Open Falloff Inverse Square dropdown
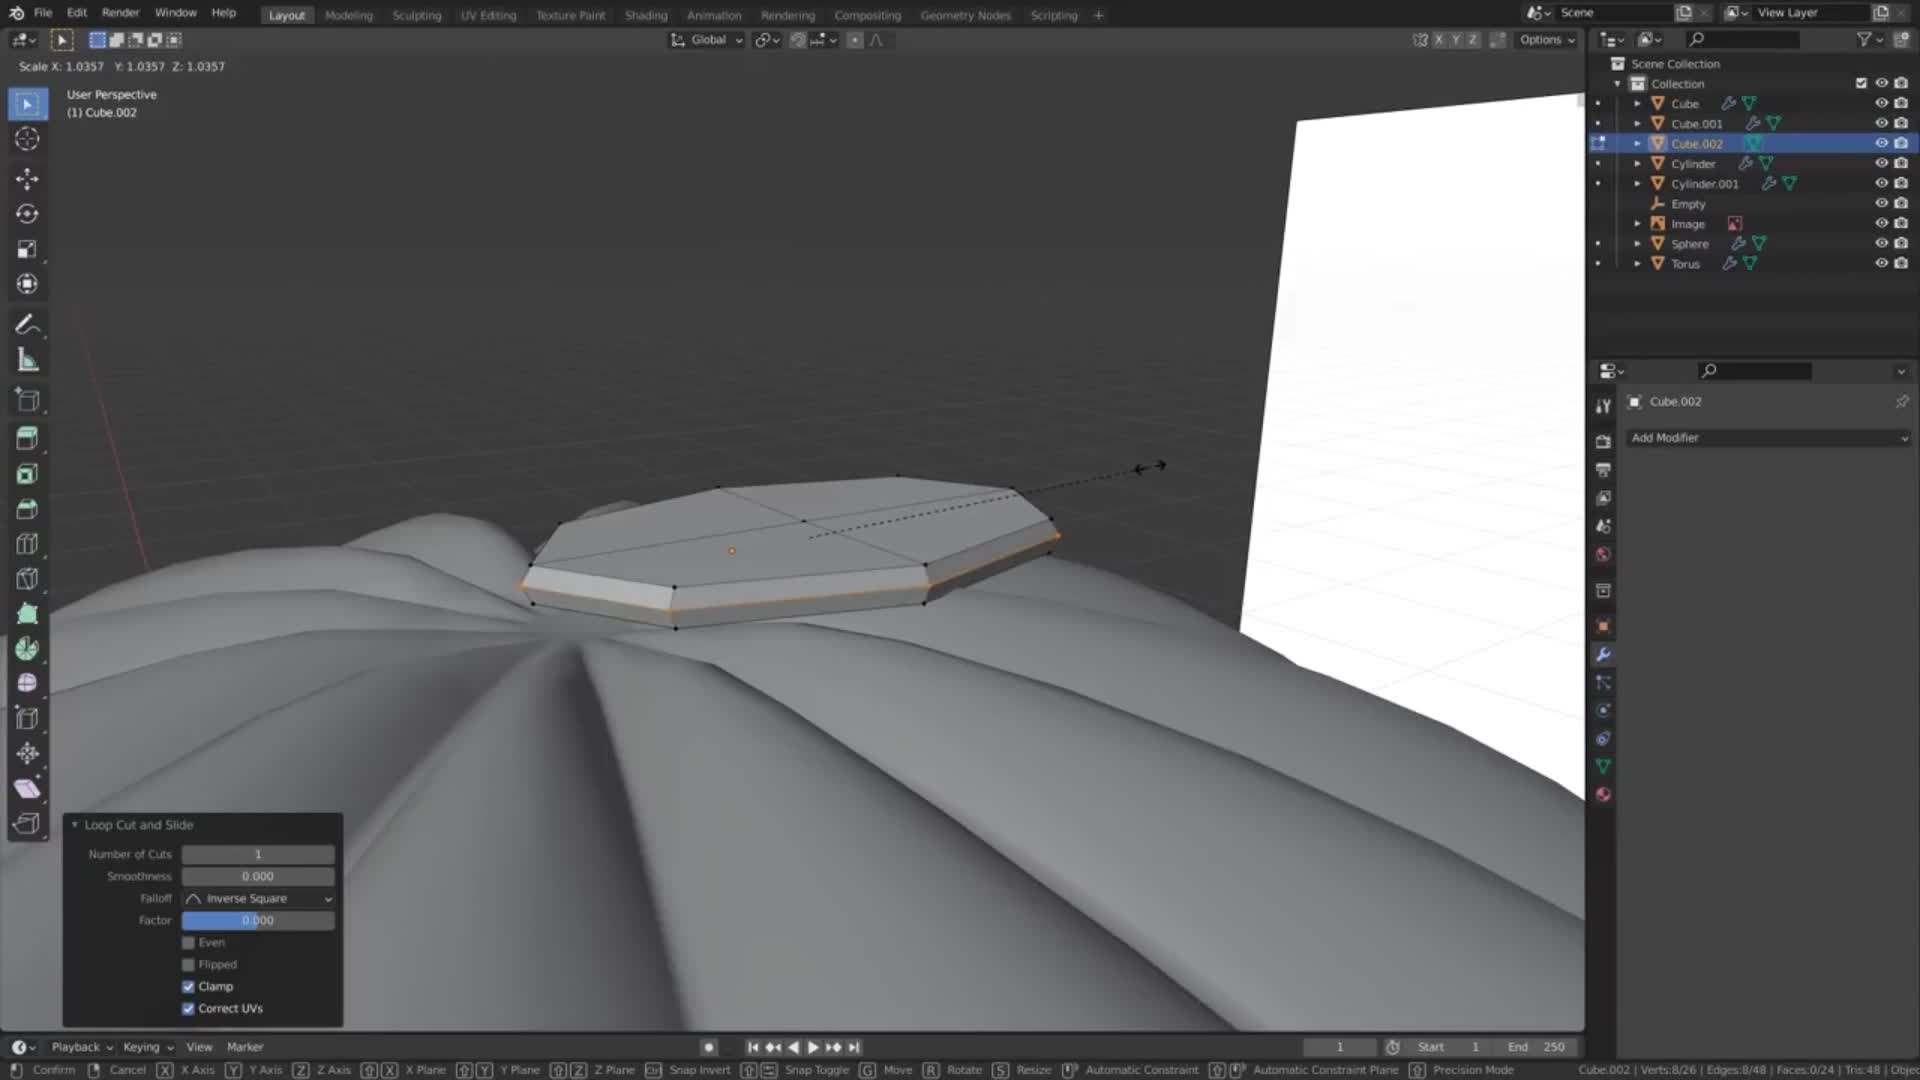The height and width of the screenshot is (1080, 1920). point(258,899)
